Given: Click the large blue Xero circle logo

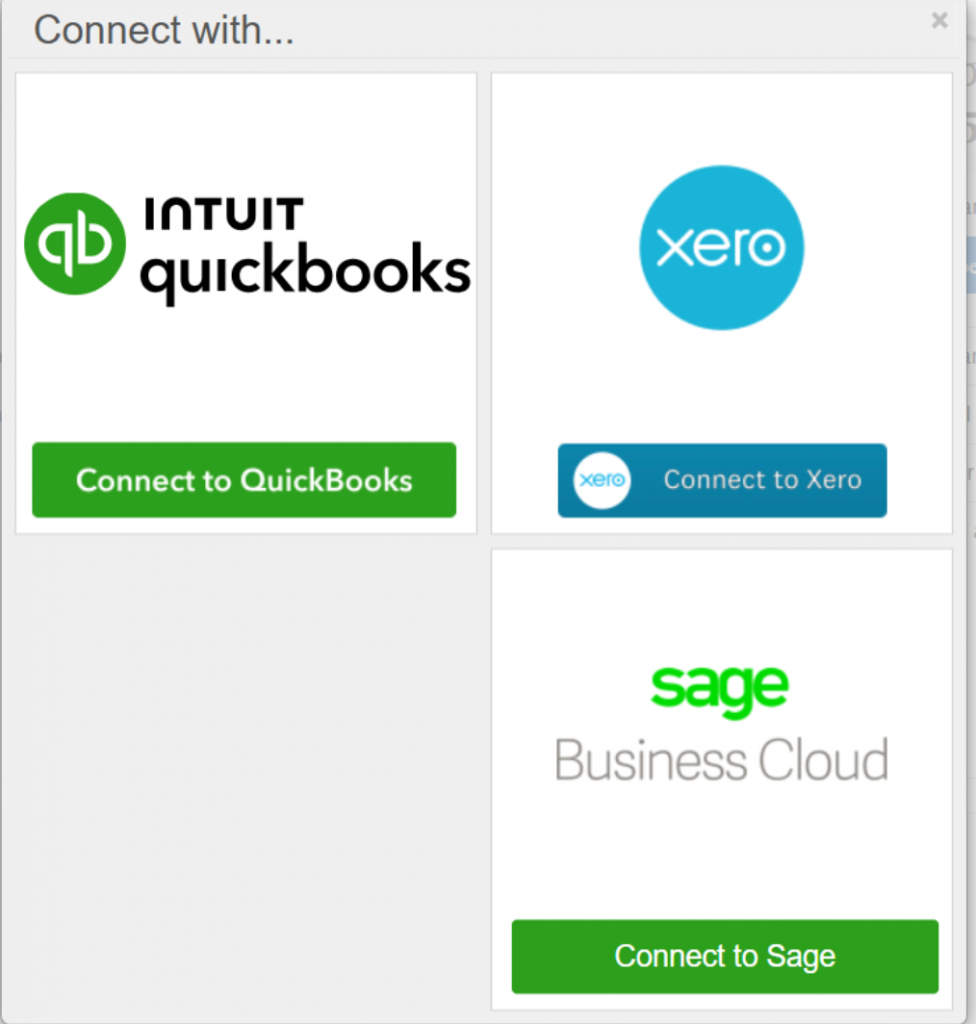Looking at the screenshot, I should point(721,248).
